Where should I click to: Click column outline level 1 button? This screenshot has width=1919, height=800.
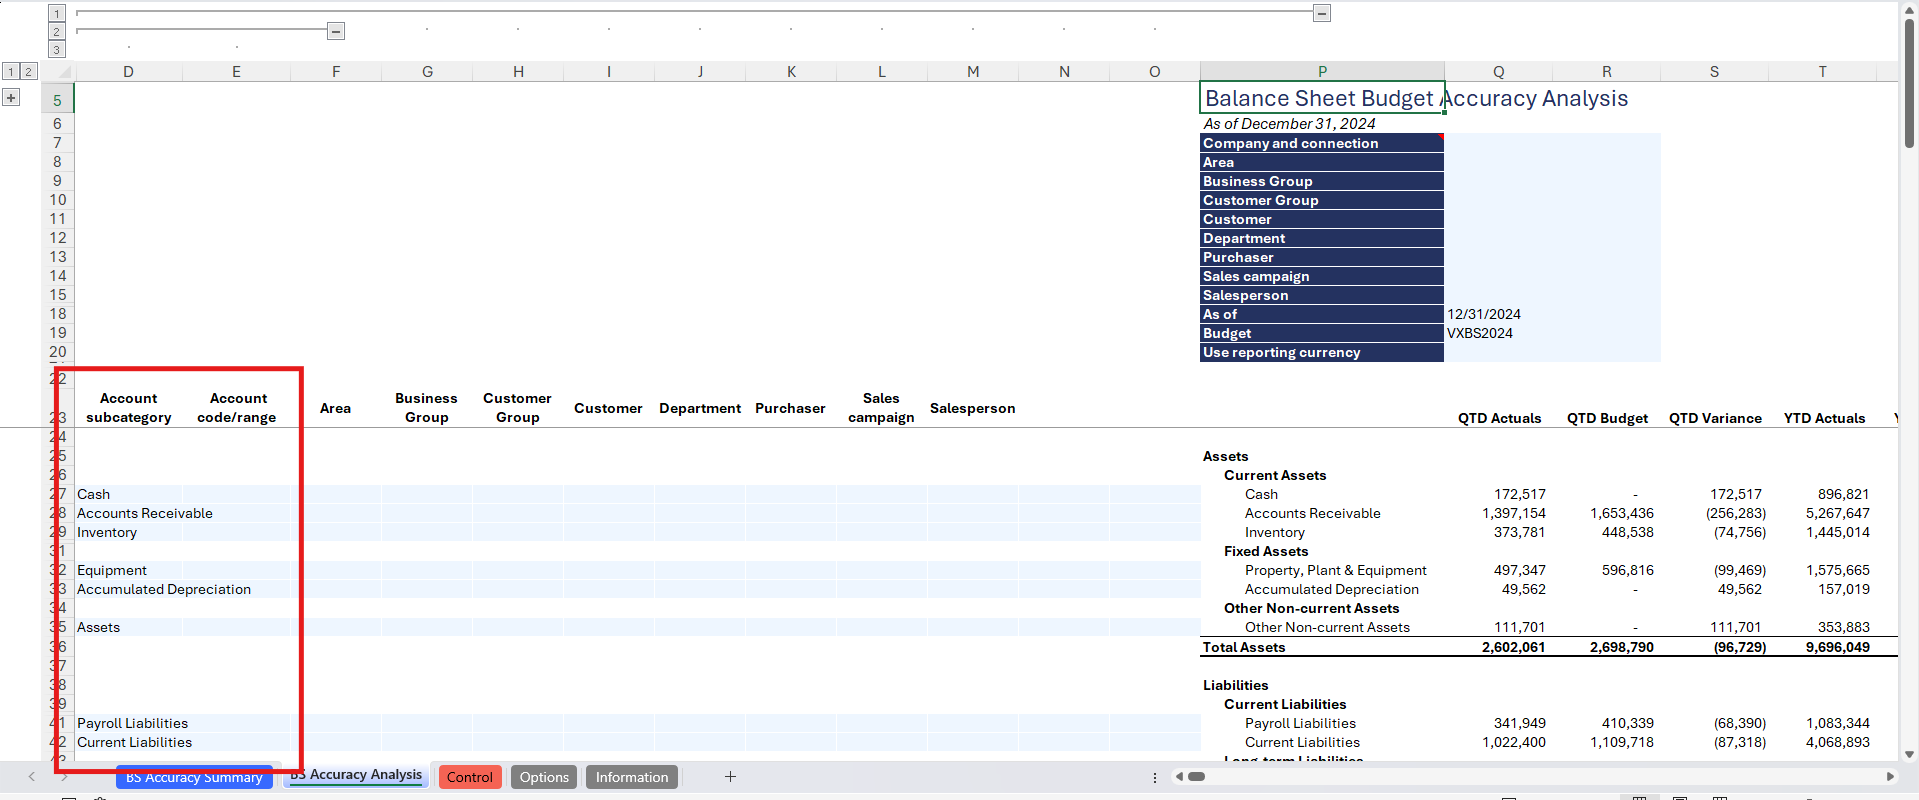pyautogui.click(x=57, y=13)
